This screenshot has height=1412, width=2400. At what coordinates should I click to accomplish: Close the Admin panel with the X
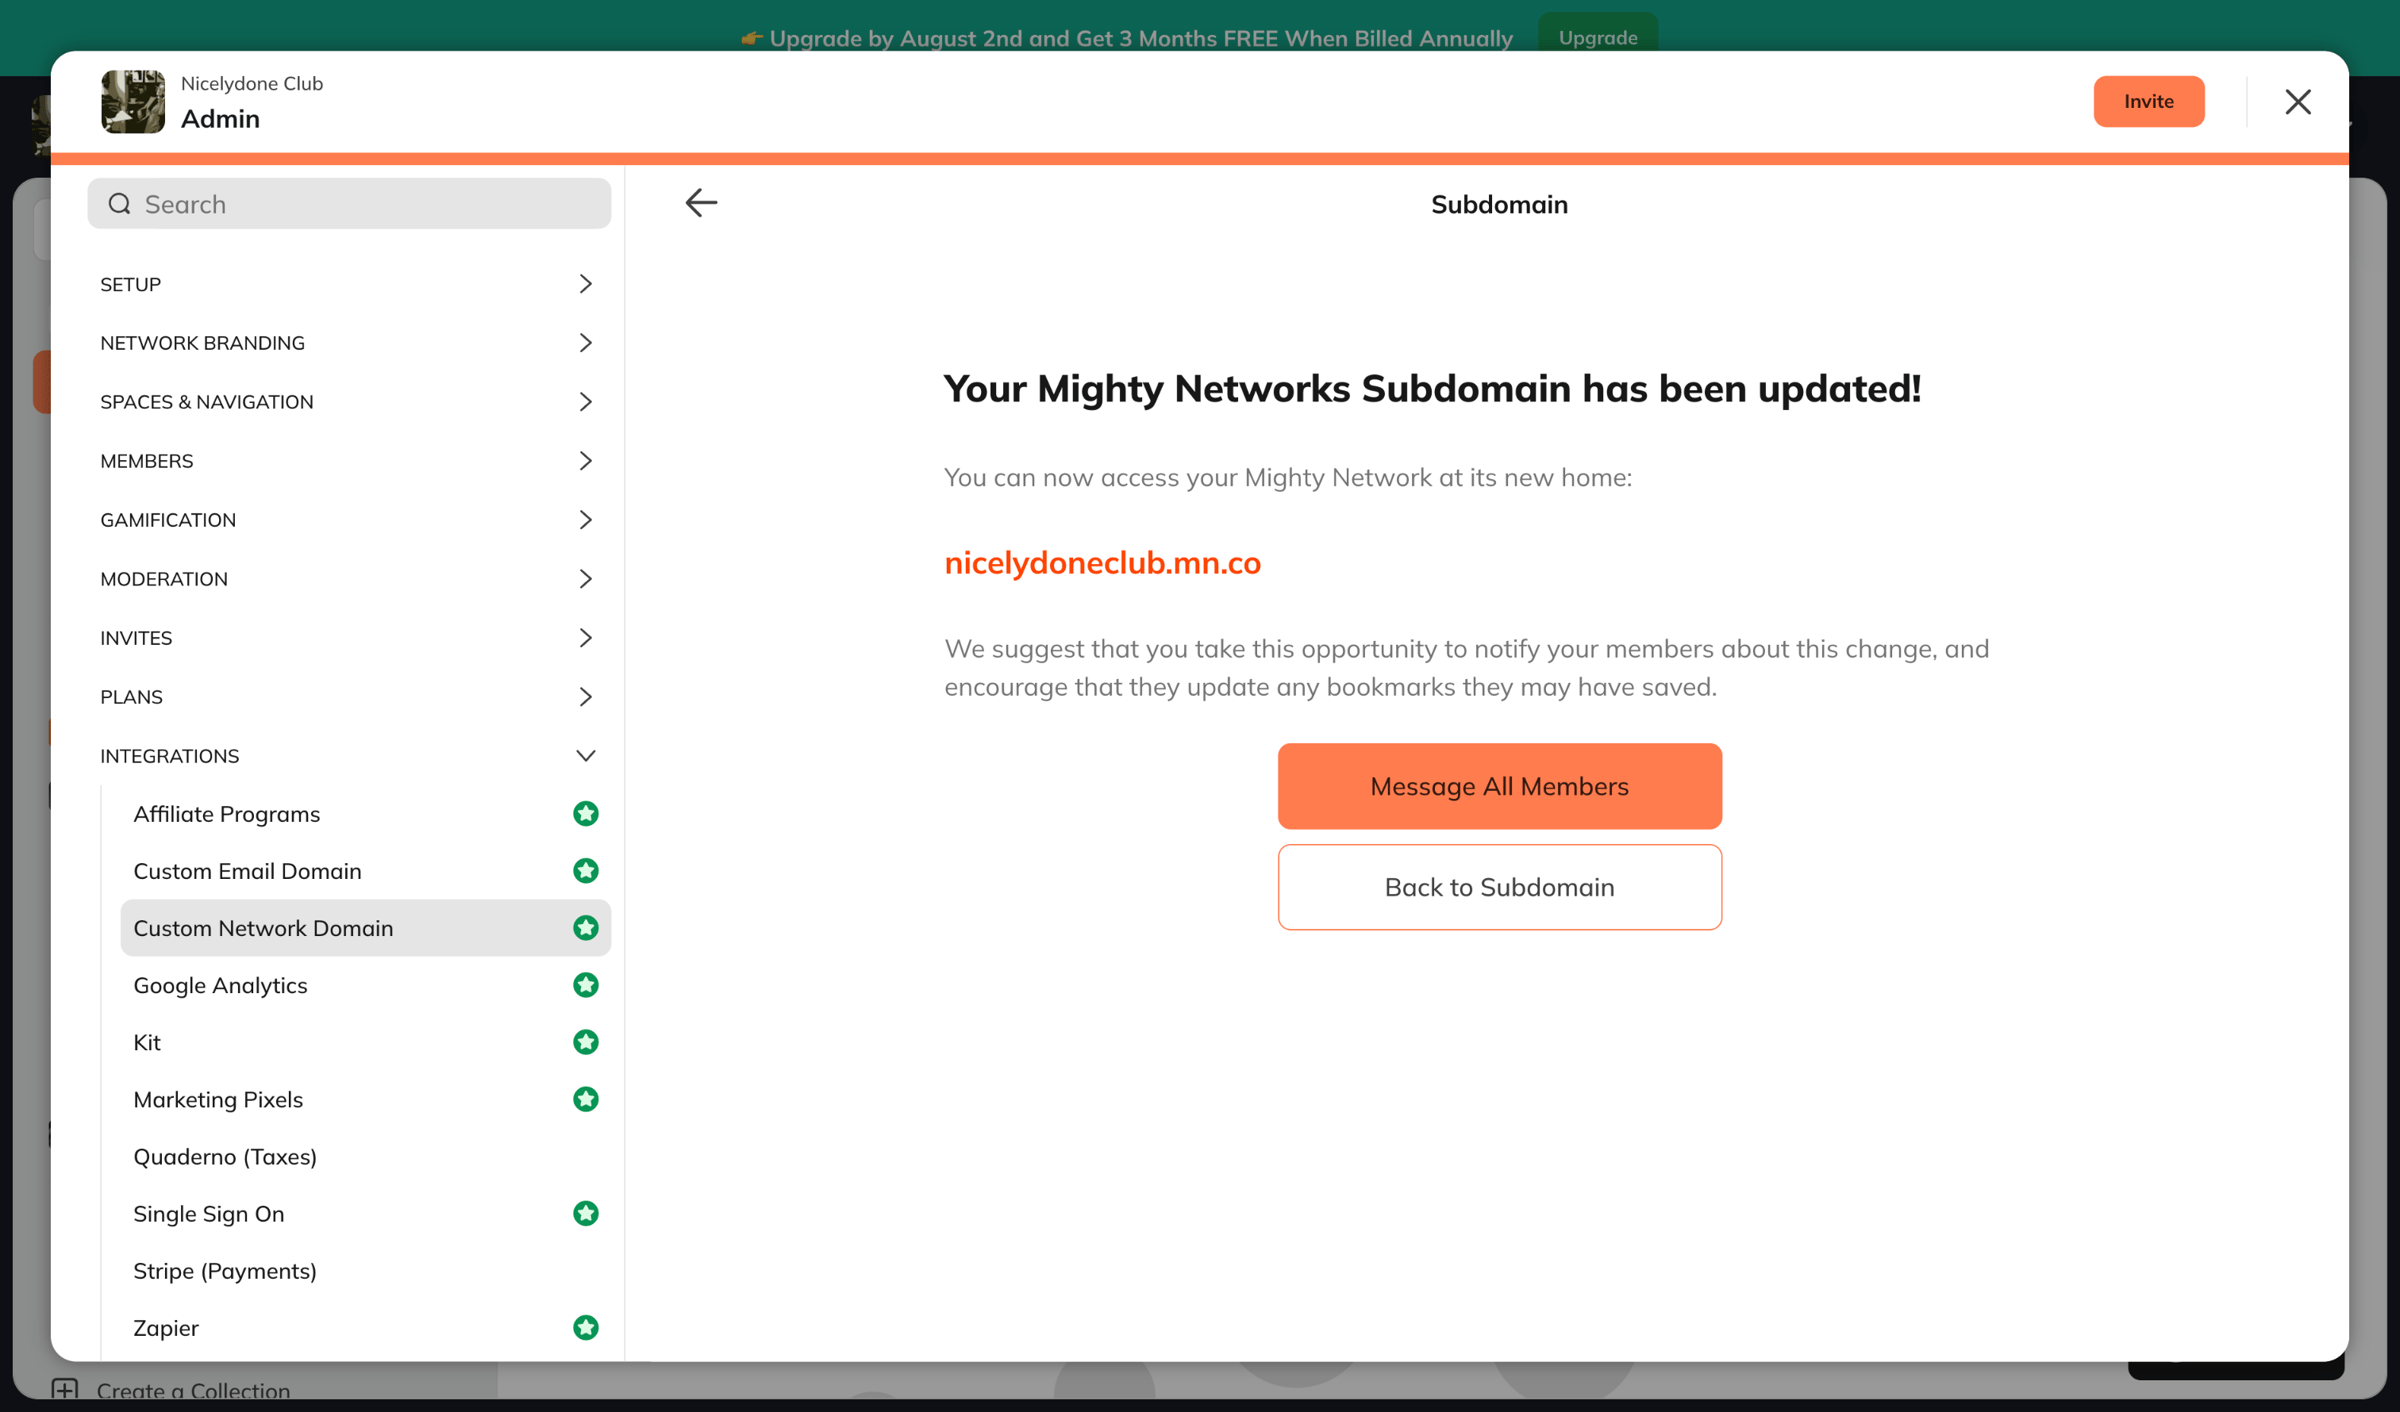[x=2297, y=101]
